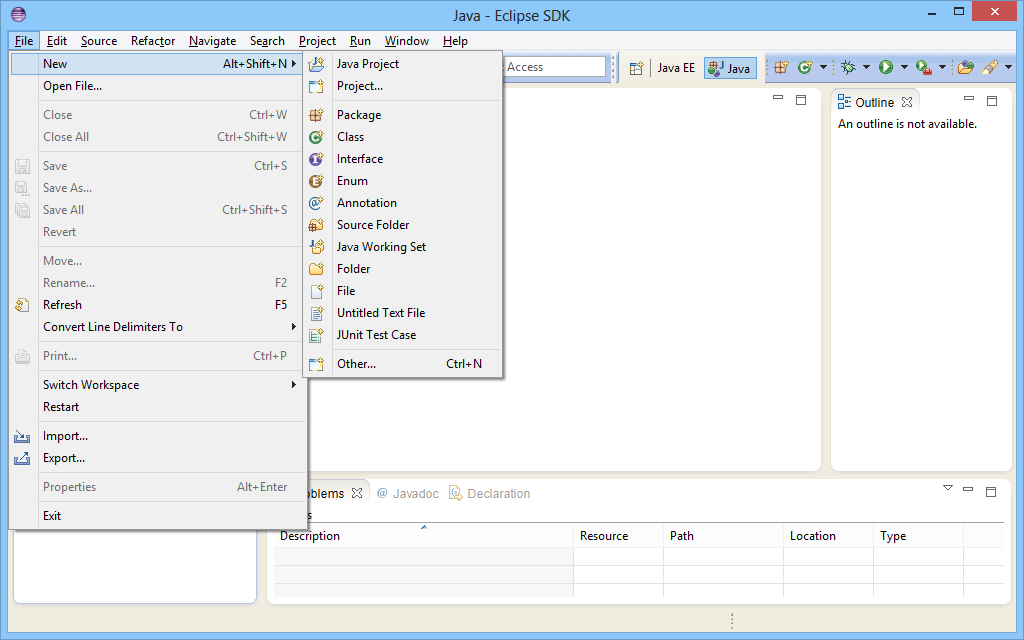Click the Java Project icon in New submenu
Image resolution: width=1024 pixels, height=640 pixels.
[317, 64]
